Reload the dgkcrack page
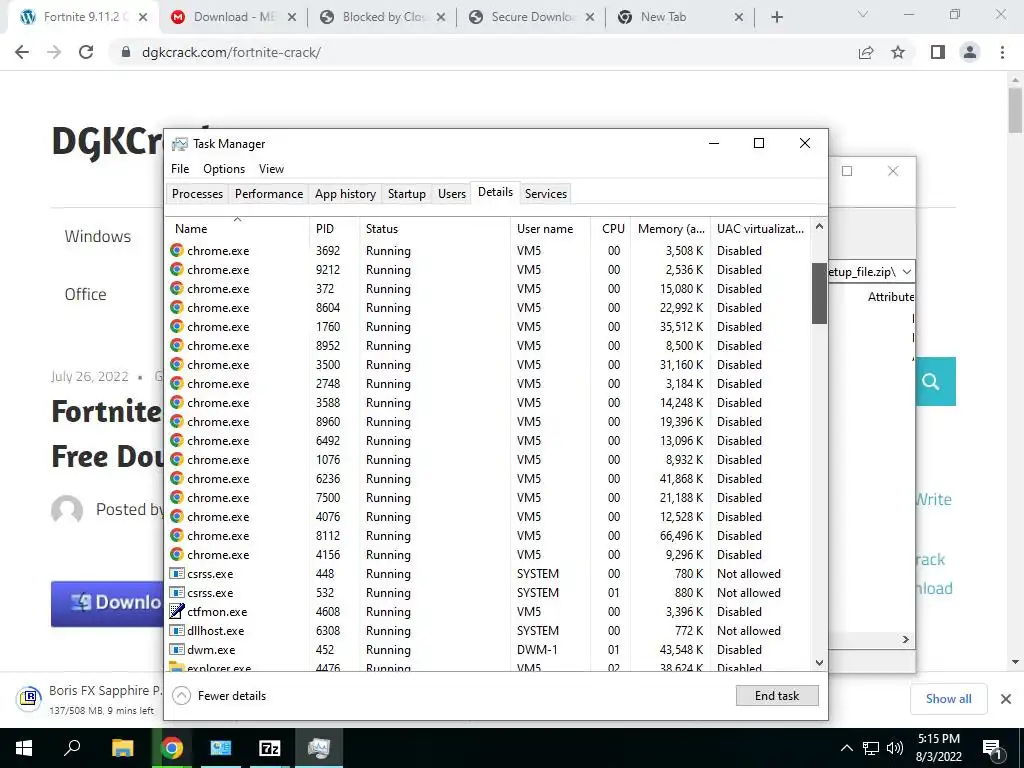The width and height of the screenshot is (1024, 768). click(86, 52)
